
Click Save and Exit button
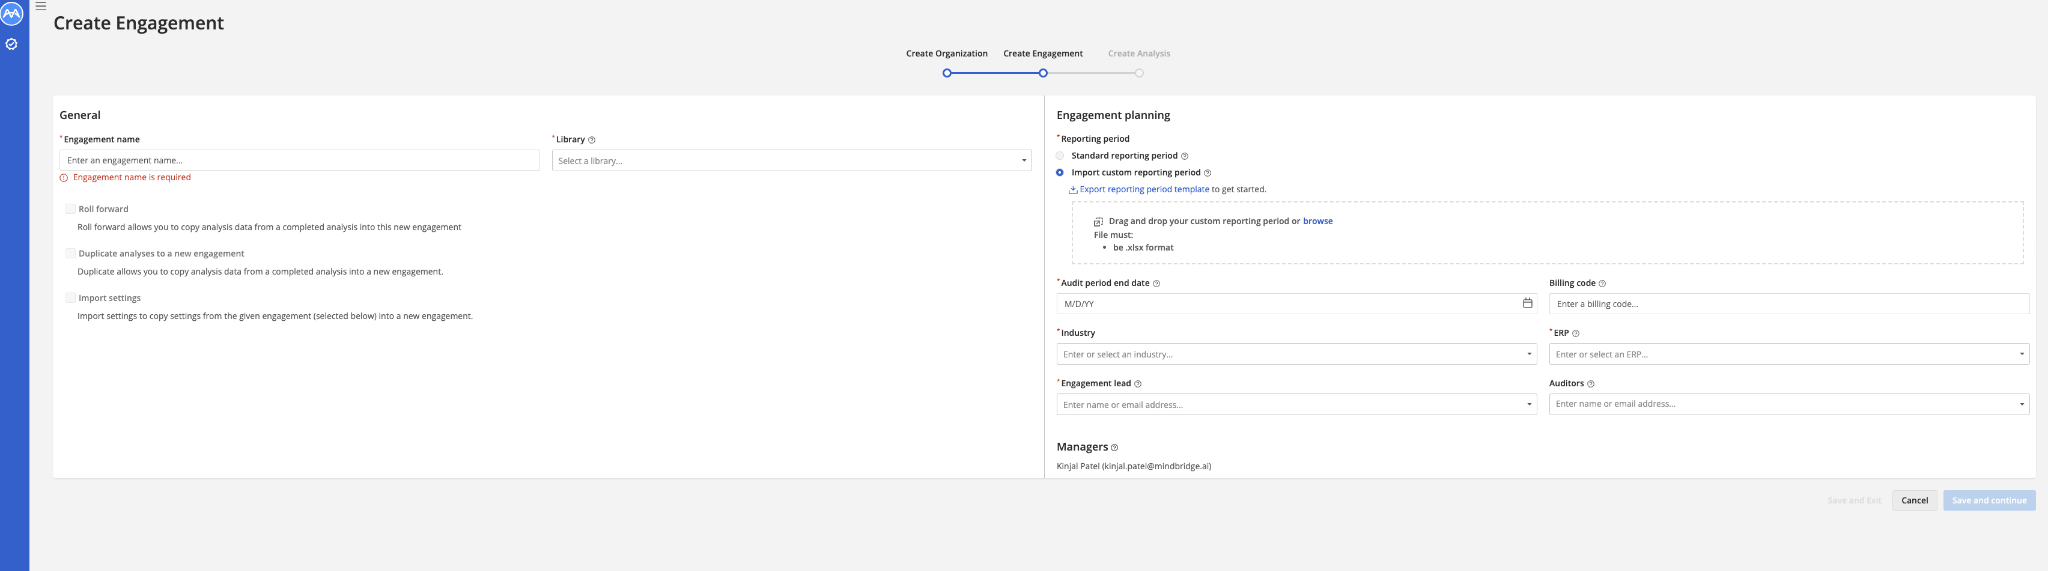[1854, 500]
